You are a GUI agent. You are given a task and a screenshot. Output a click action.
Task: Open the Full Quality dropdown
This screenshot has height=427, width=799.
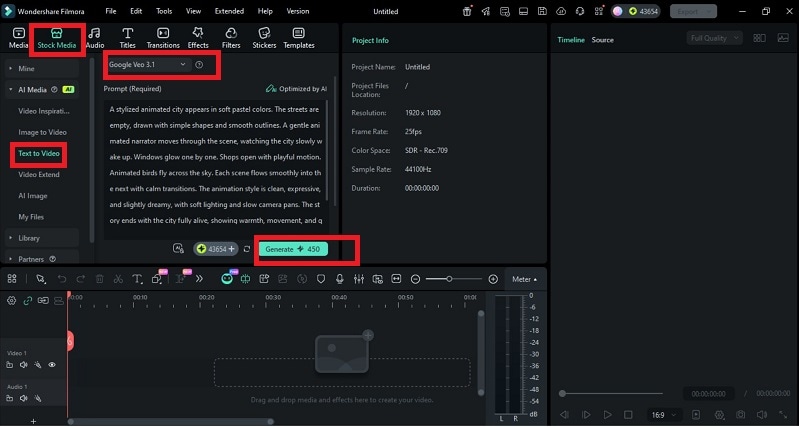[714, 38]
